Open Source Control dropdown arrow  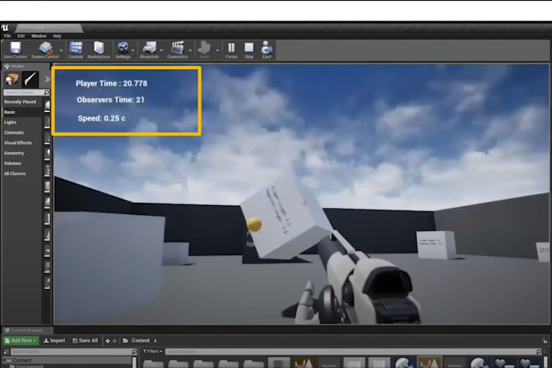[61, 50]
